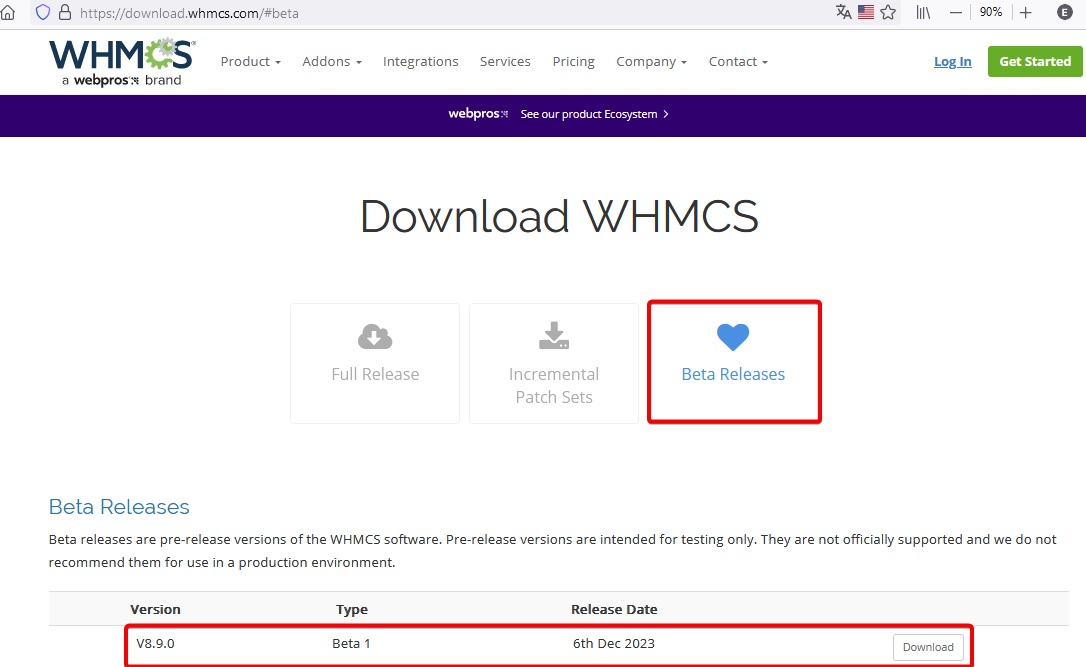Click the Get Started button
1086x667 pixels.
pos(1035,62)
